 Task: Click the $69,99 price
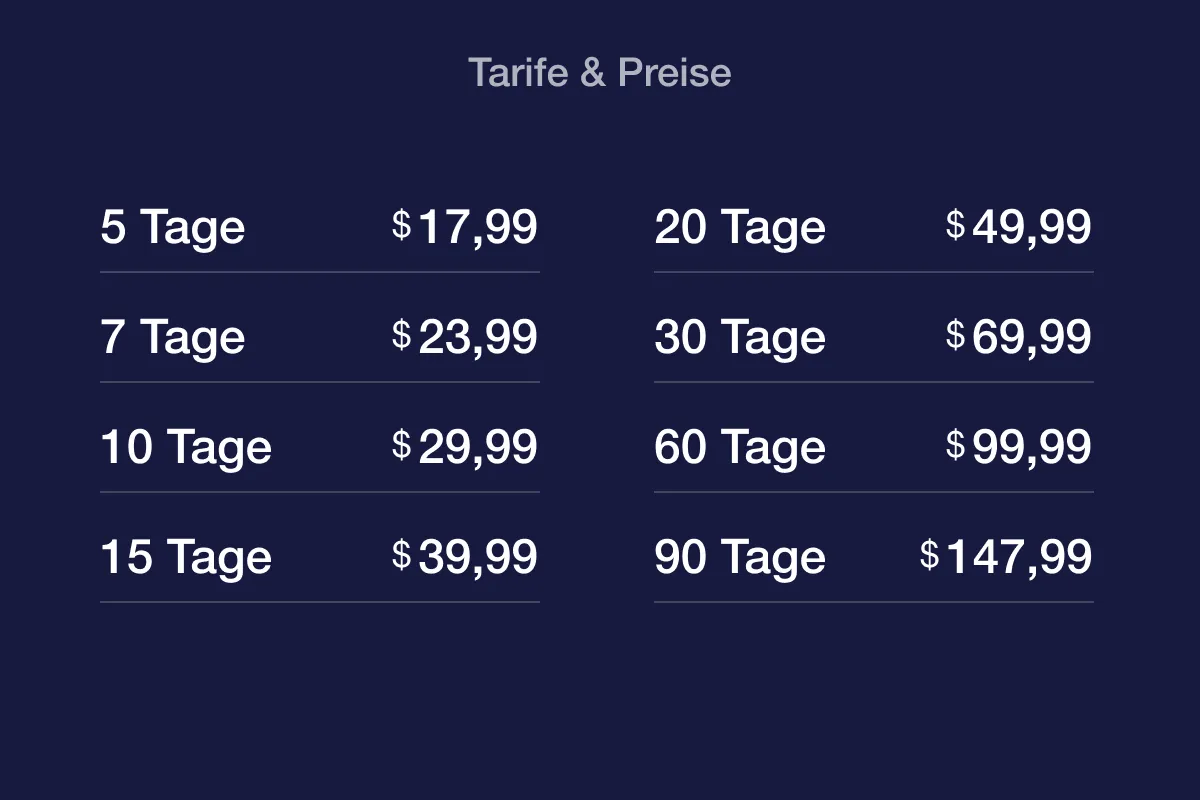pyautogui.click(x=1019, y=337)
